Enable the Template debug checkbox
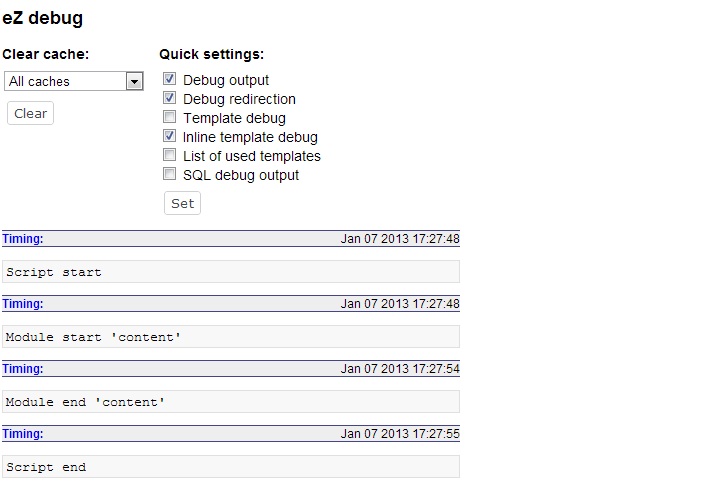The image size is (714, 492). click(169, 117)
